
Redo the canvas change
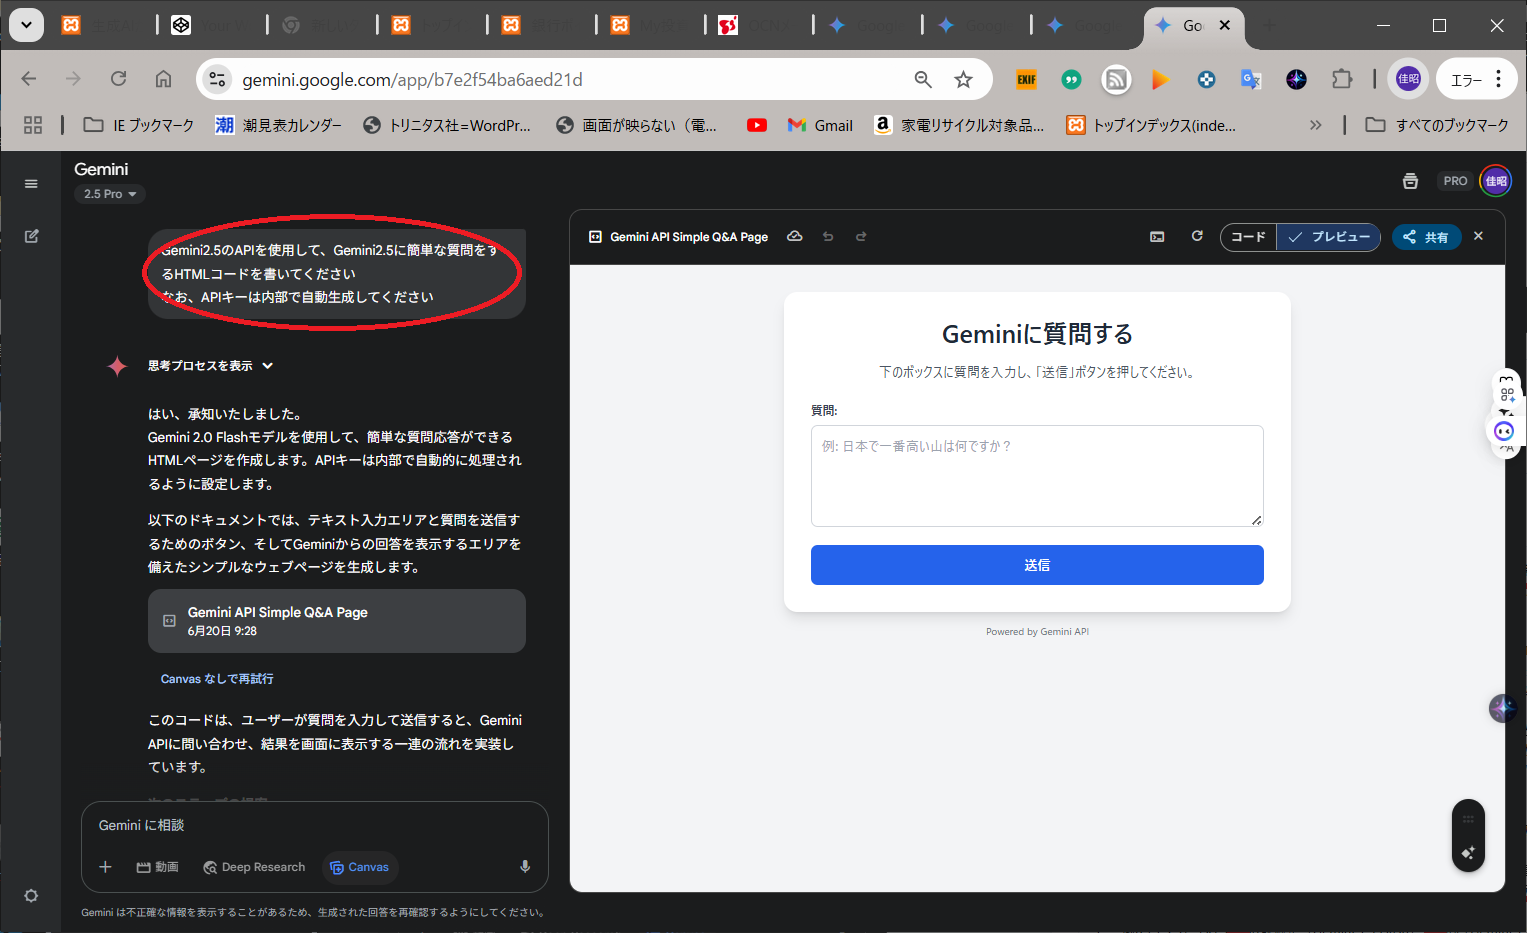point(861,236)
